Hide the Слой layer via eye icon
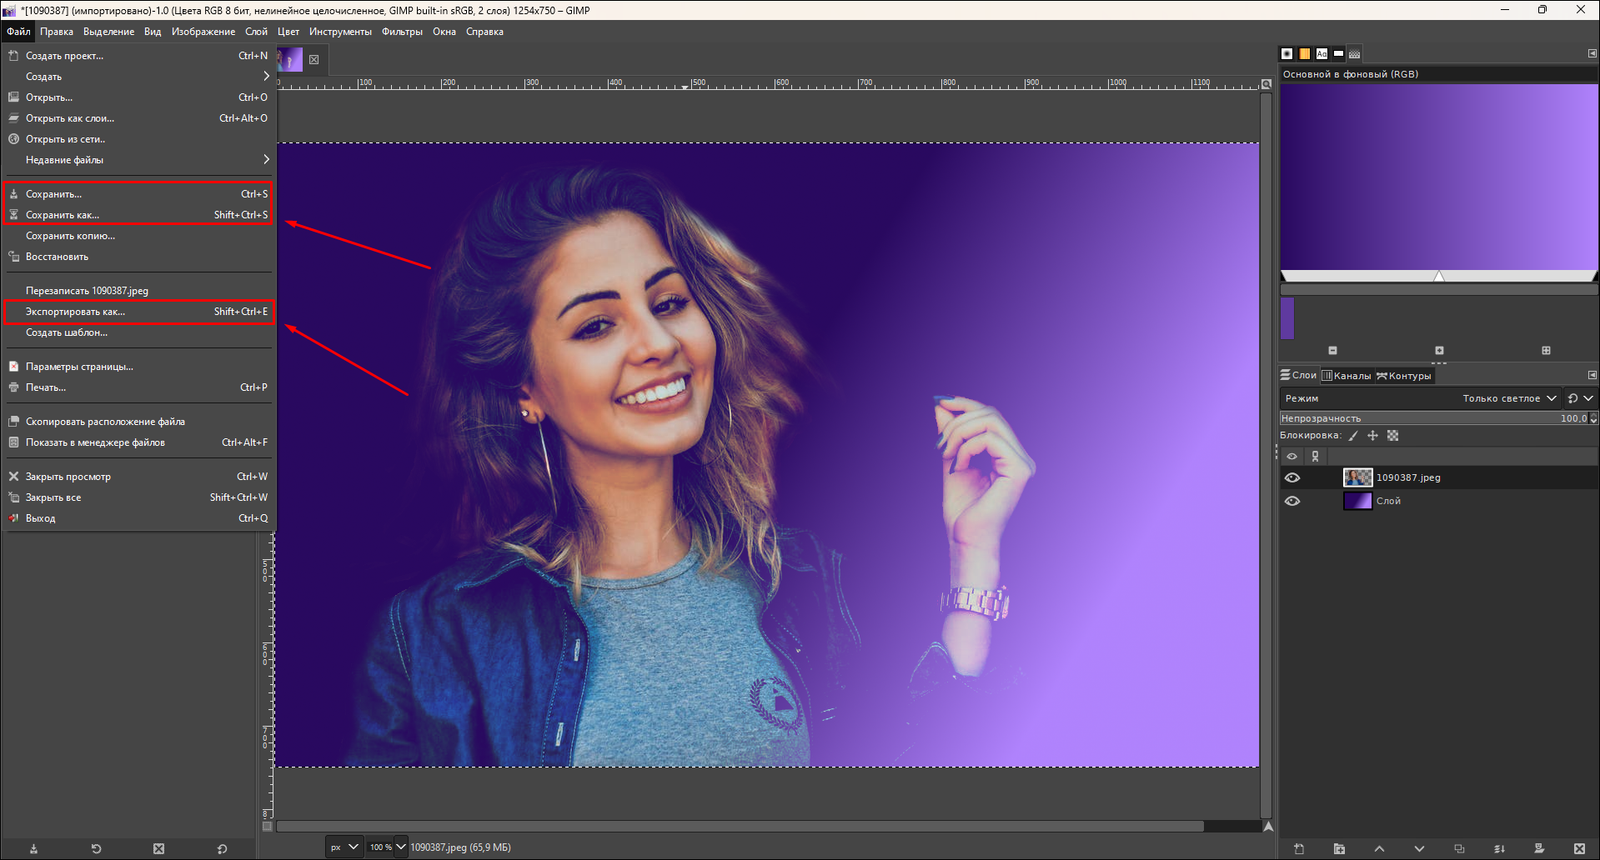 click(x=1292, y=501)
